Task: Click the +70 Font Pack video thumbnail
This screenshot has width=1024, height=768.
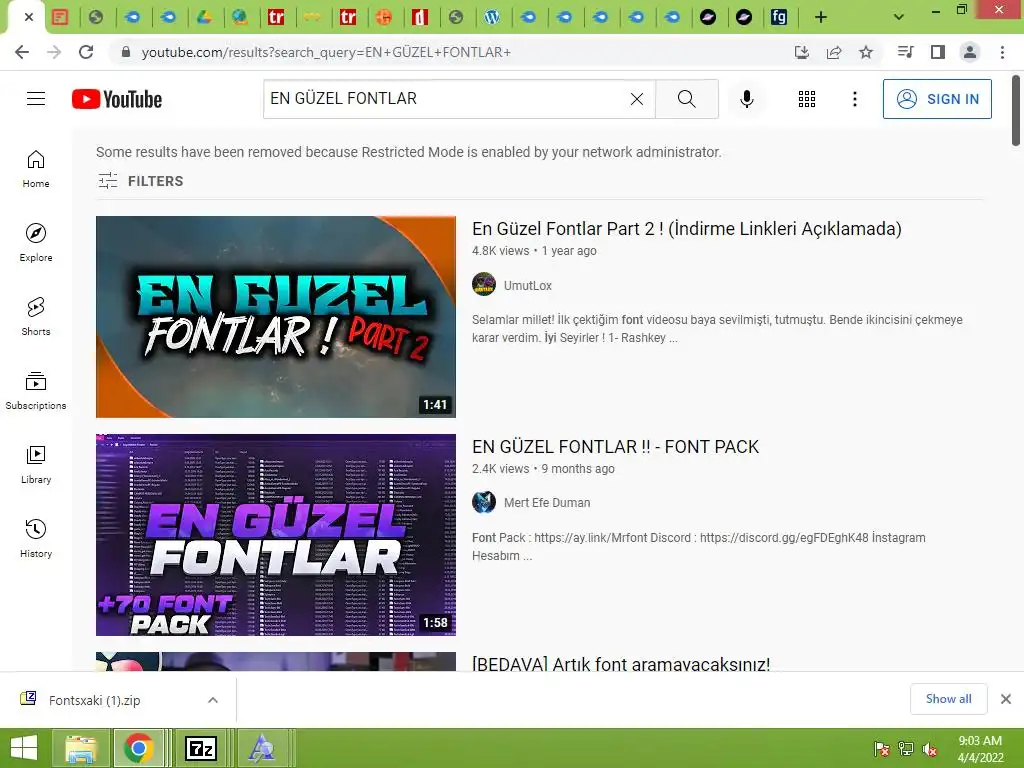Action: (x=276, y=534)
